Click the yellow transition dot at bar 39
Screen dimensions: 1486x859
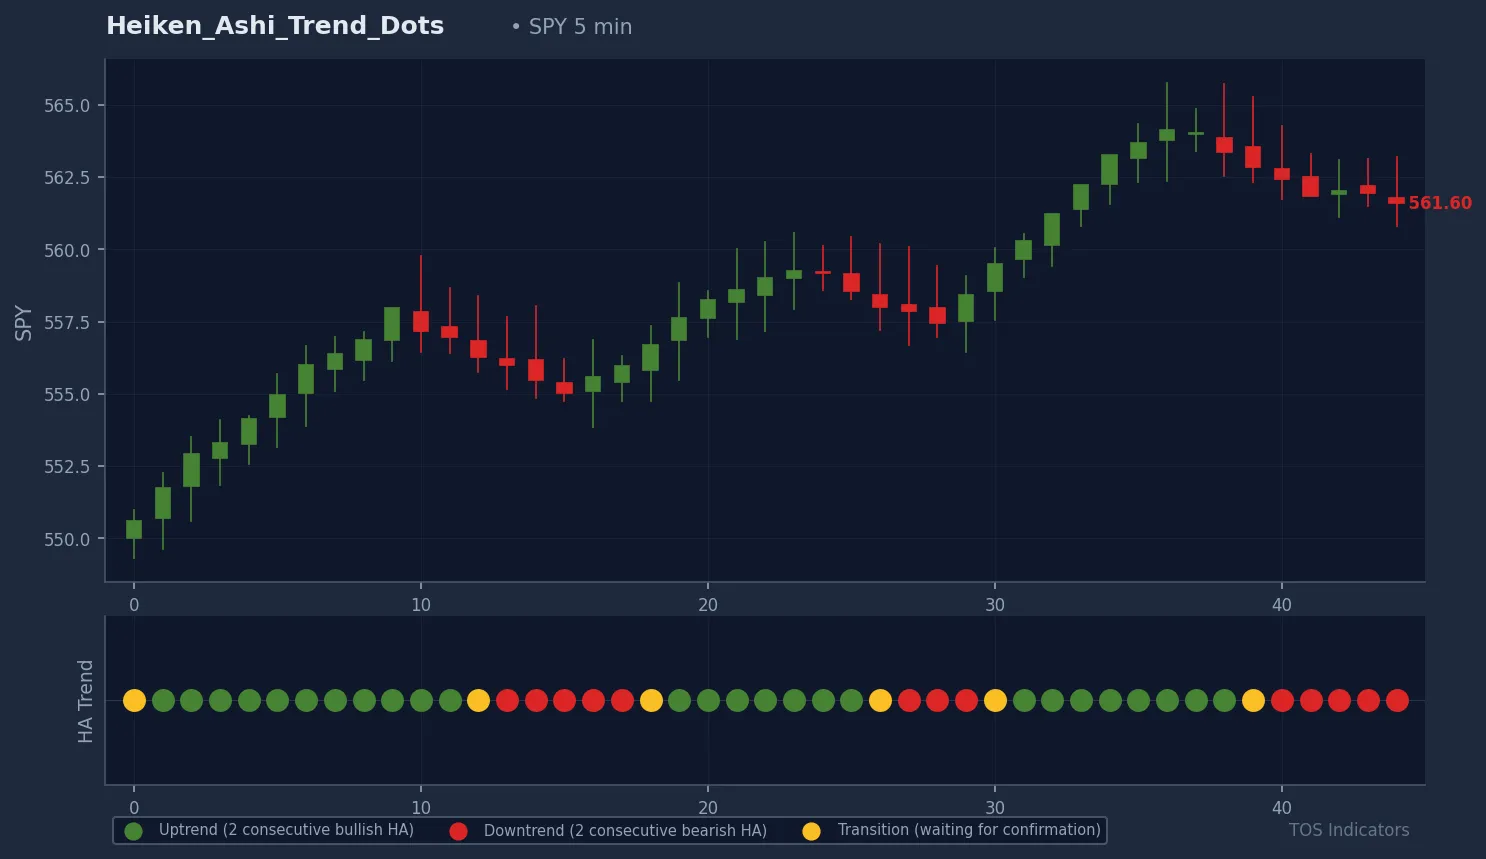click(x=1253, y=700)
